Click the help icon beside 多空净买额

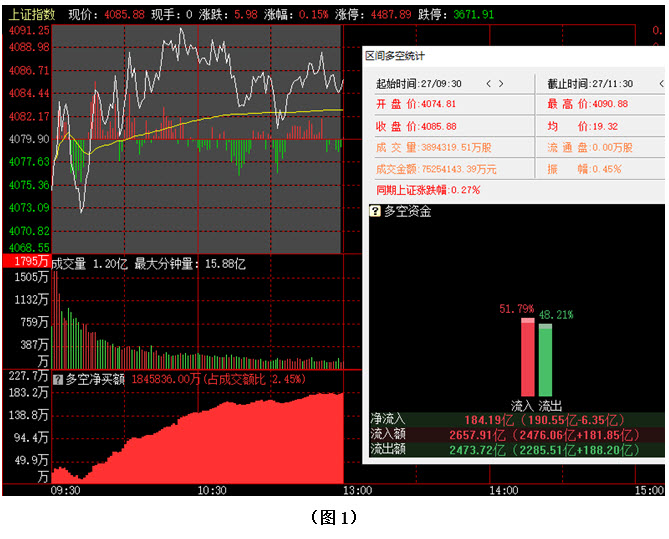(58, 379)
